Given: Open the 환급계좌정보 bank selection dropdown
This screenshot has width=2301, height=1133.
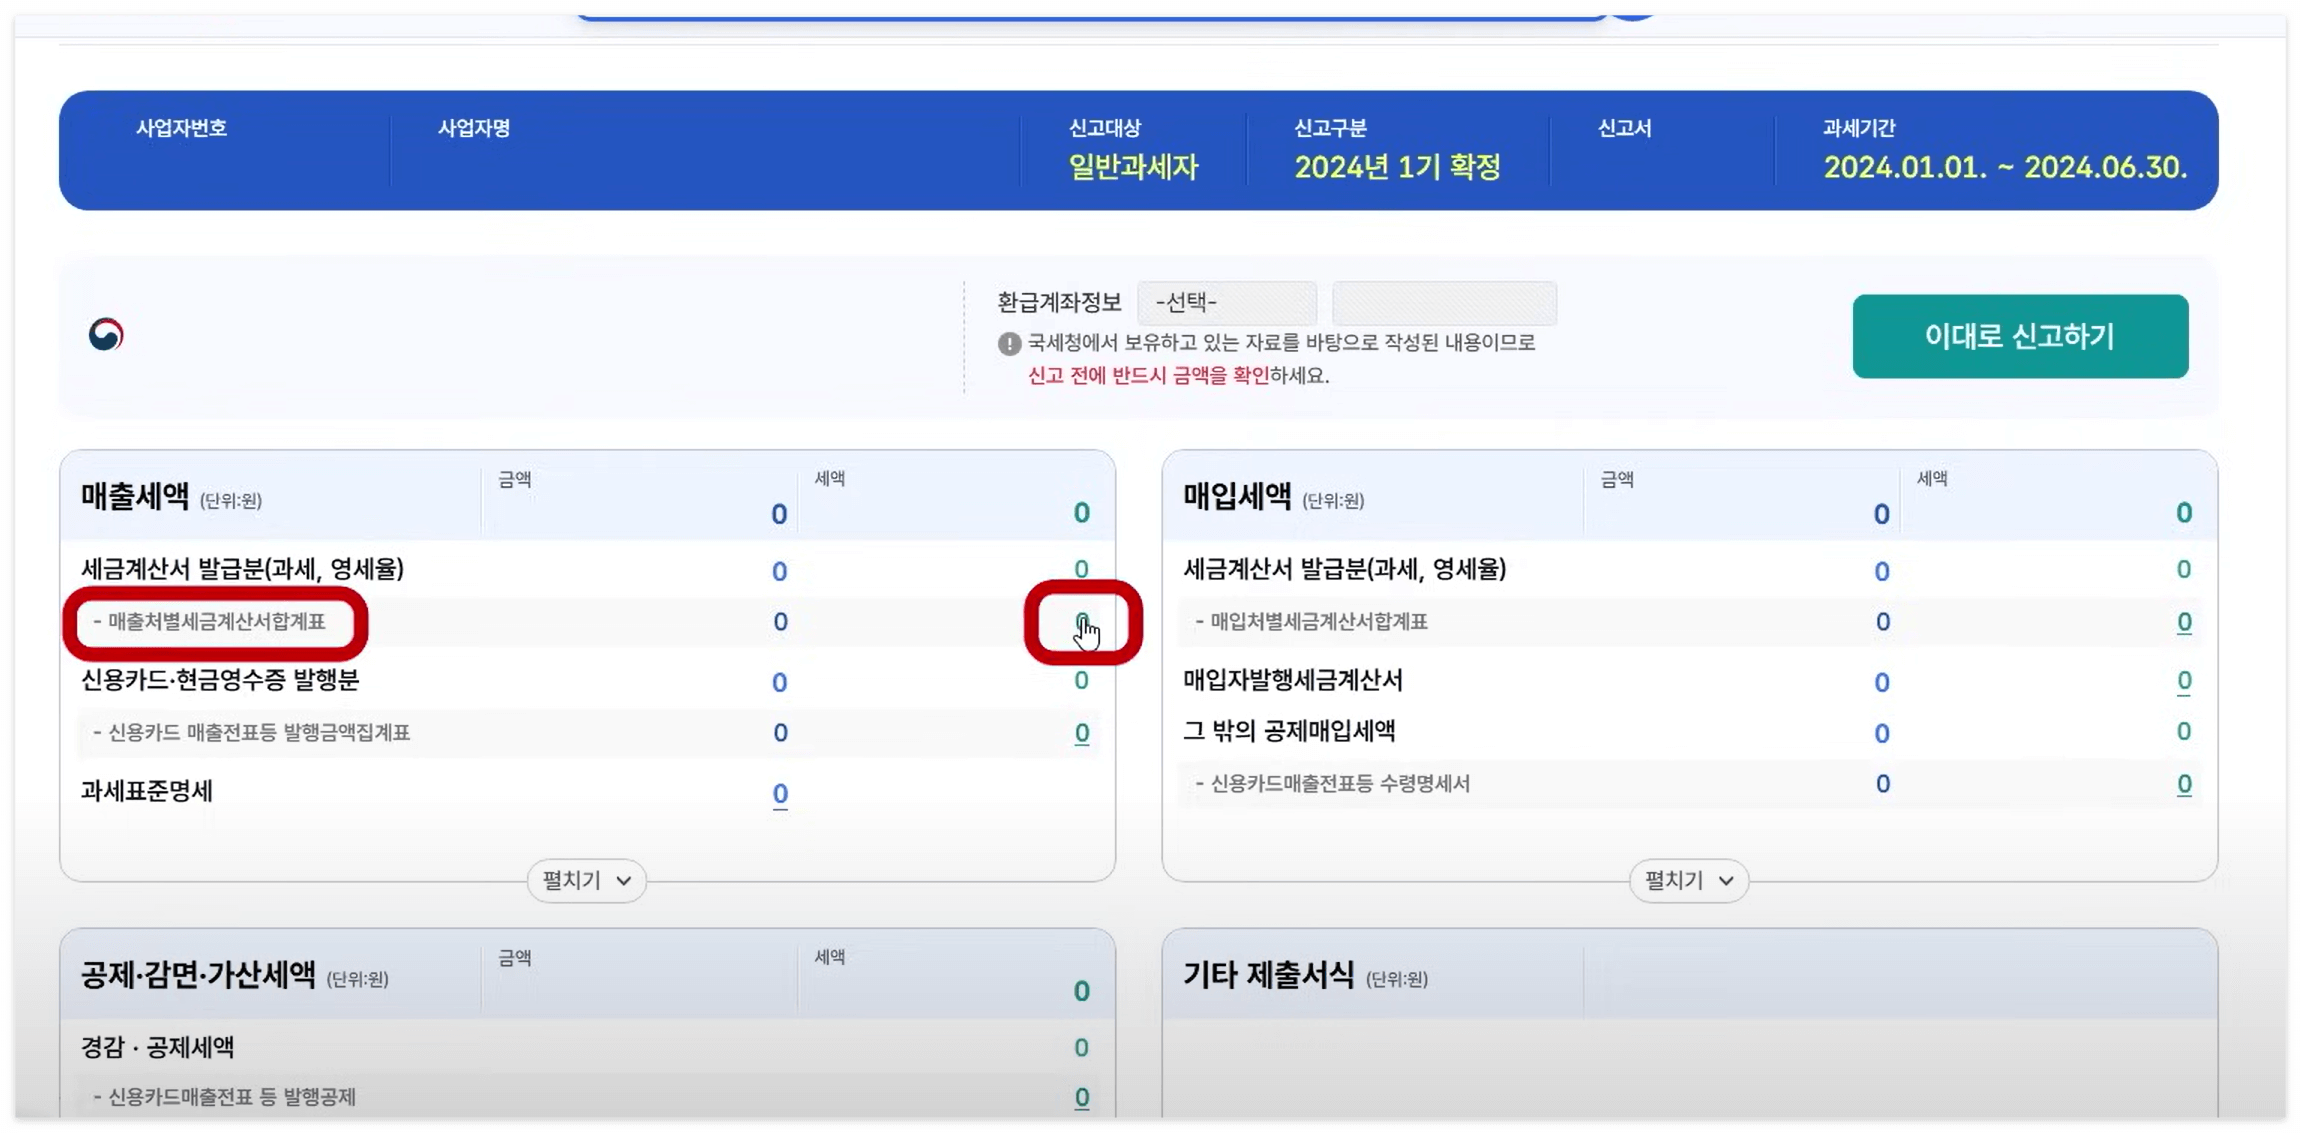Looking at the screenshot, I should (x=1227, y=301).
